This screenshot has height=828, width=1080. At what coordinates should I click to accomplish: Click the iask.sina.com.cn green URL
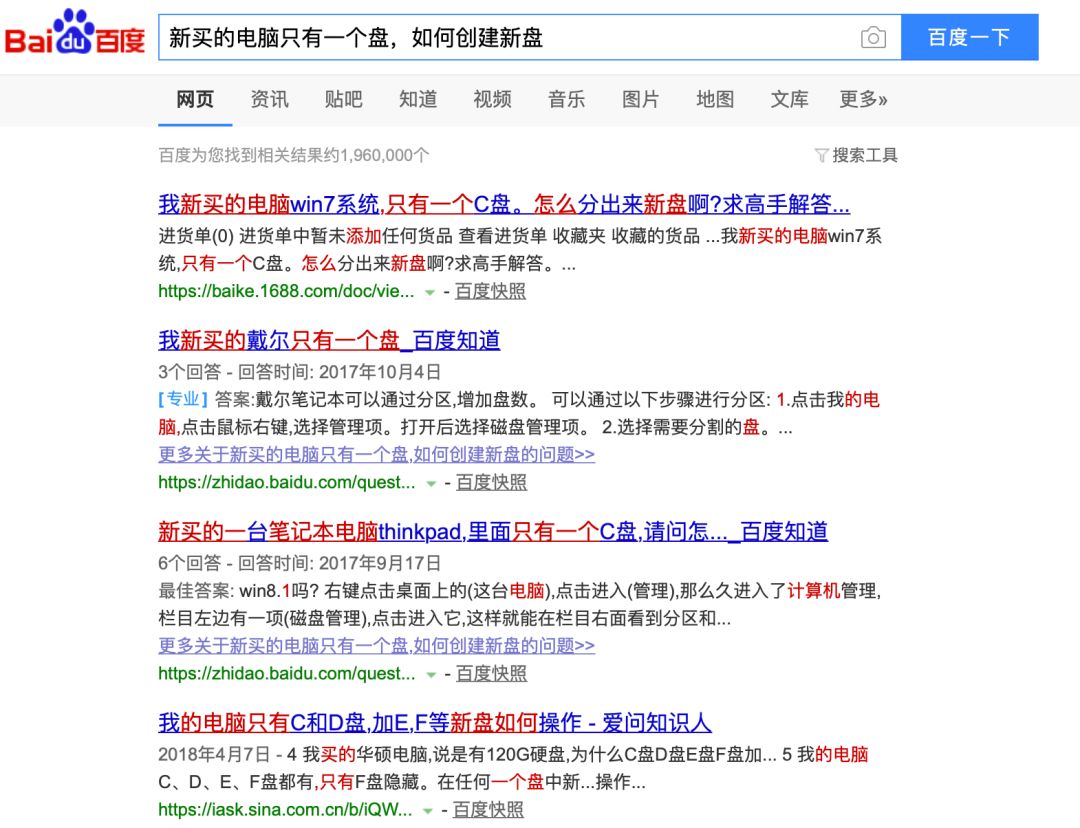[x=285, y=809]
